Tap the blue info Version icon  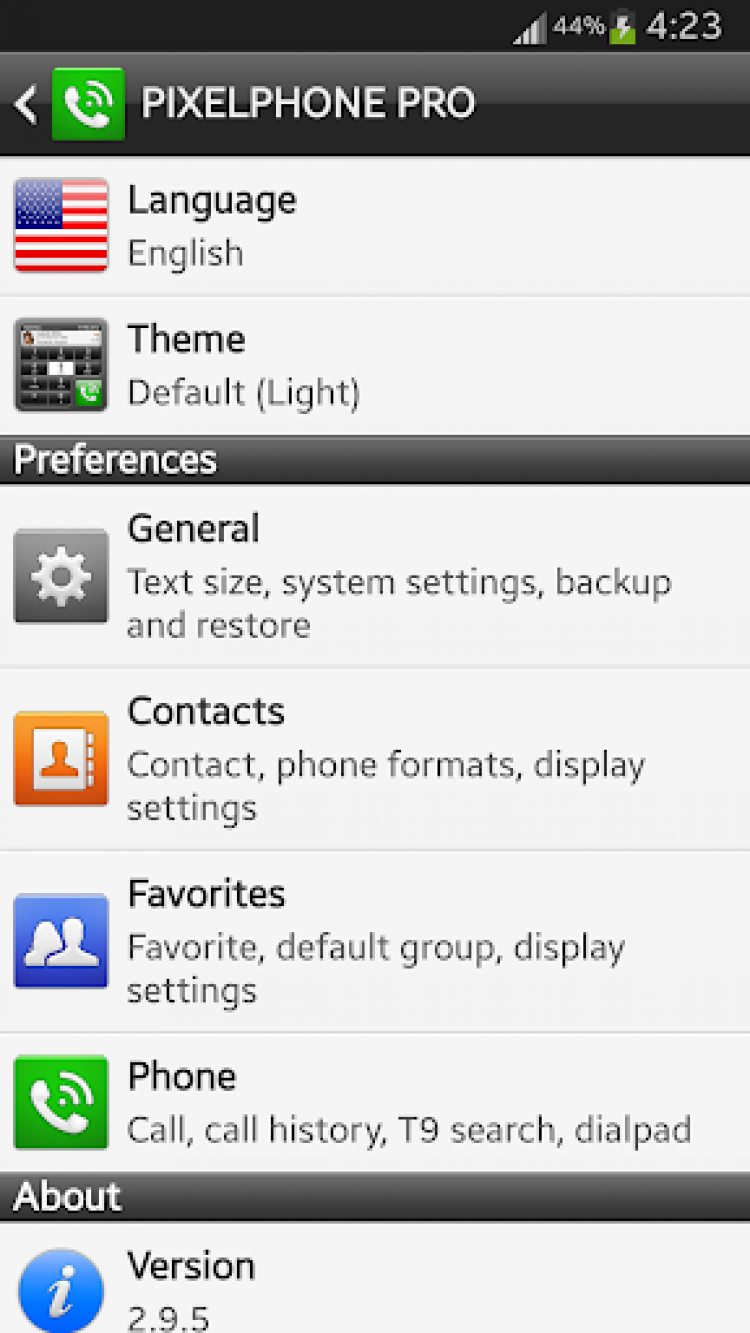[61, 1290]
